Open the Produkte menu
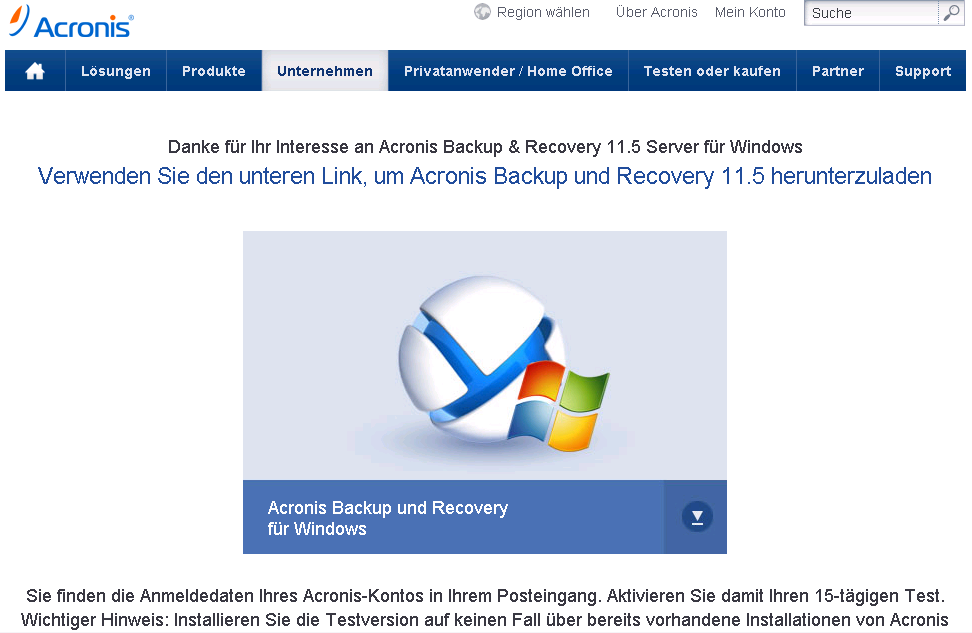The image size is (972, 633). click(x=214, y=71)
